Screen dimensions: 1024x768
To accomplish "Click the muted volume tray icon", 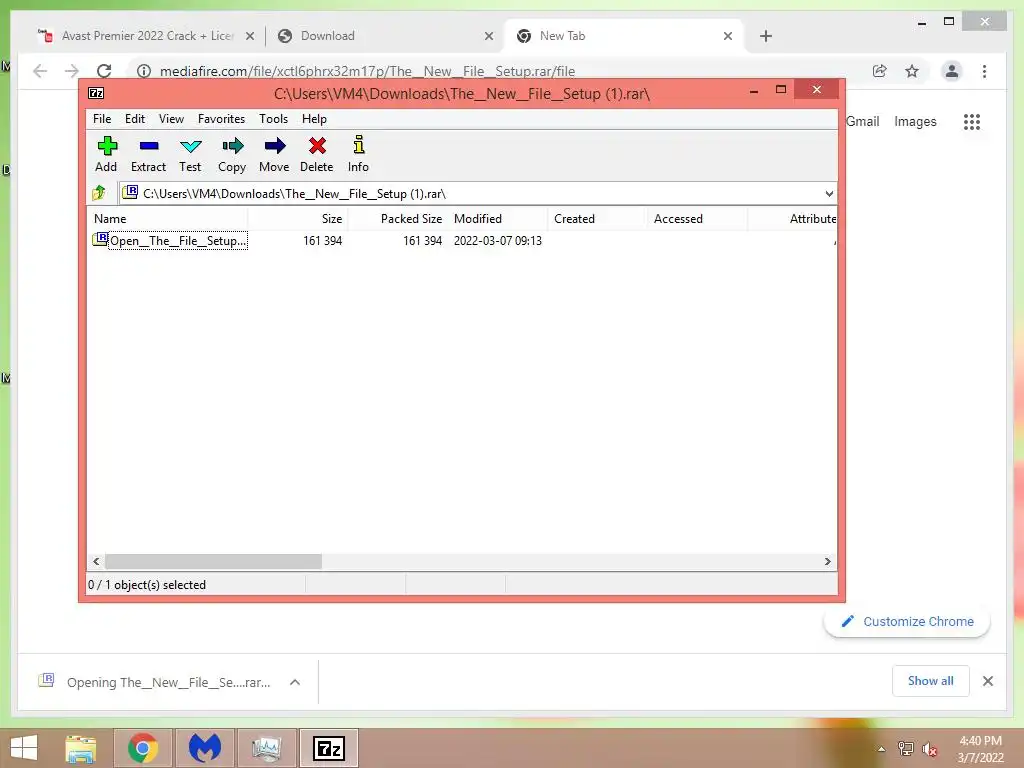I will point(929,749).
